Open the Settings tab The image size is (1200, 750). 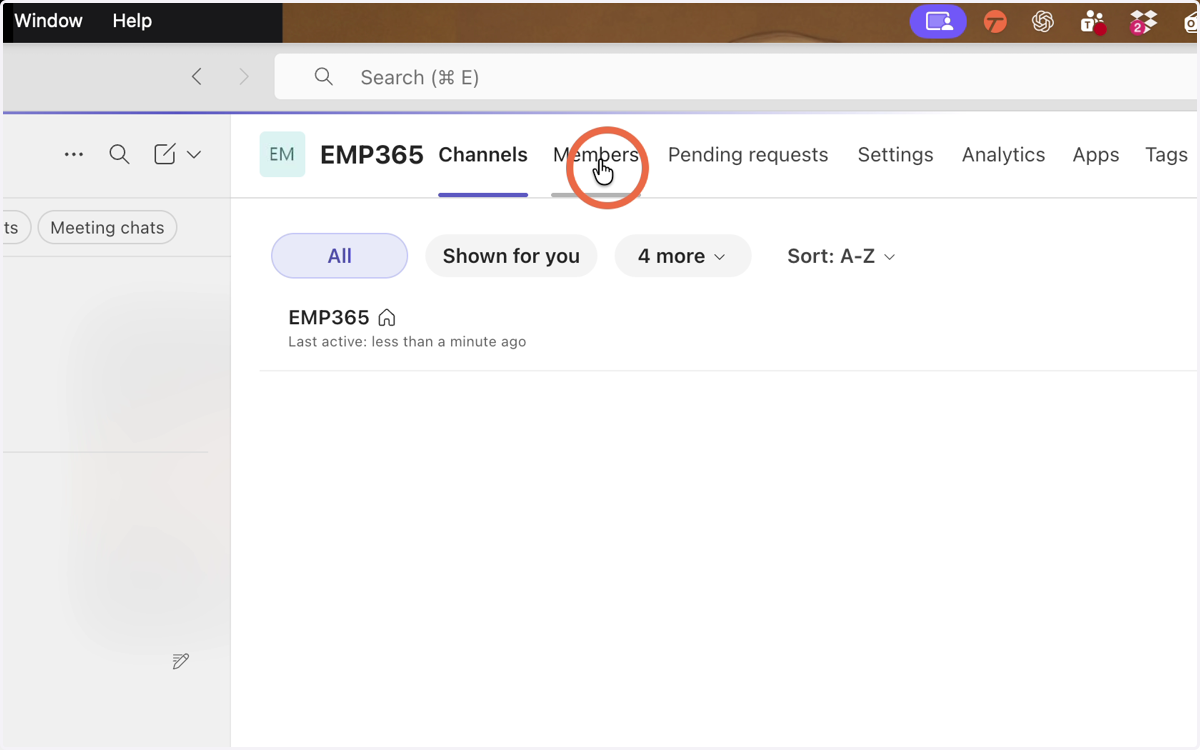coord(895,155)
